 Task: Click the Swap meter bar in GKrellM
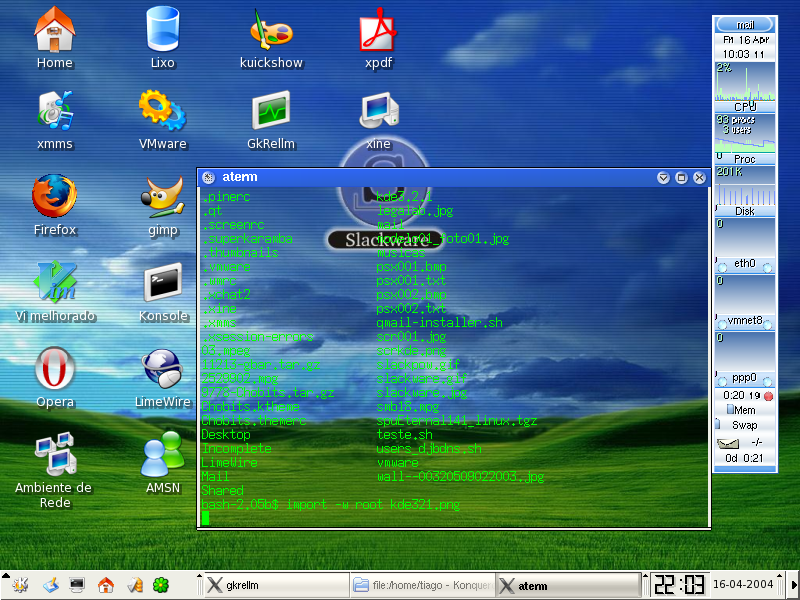point(745,425)
